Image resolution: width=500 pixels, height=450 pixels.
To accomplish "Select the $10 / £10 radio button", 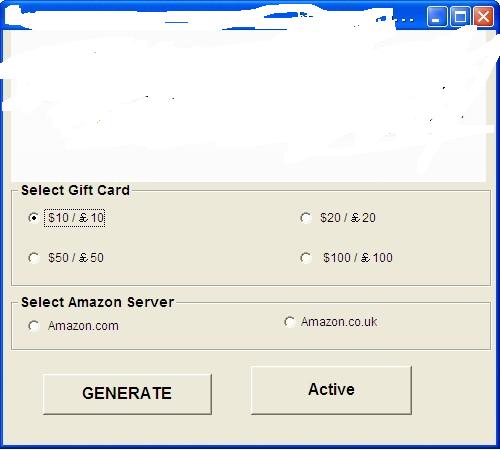I will [x=34, y=218].
